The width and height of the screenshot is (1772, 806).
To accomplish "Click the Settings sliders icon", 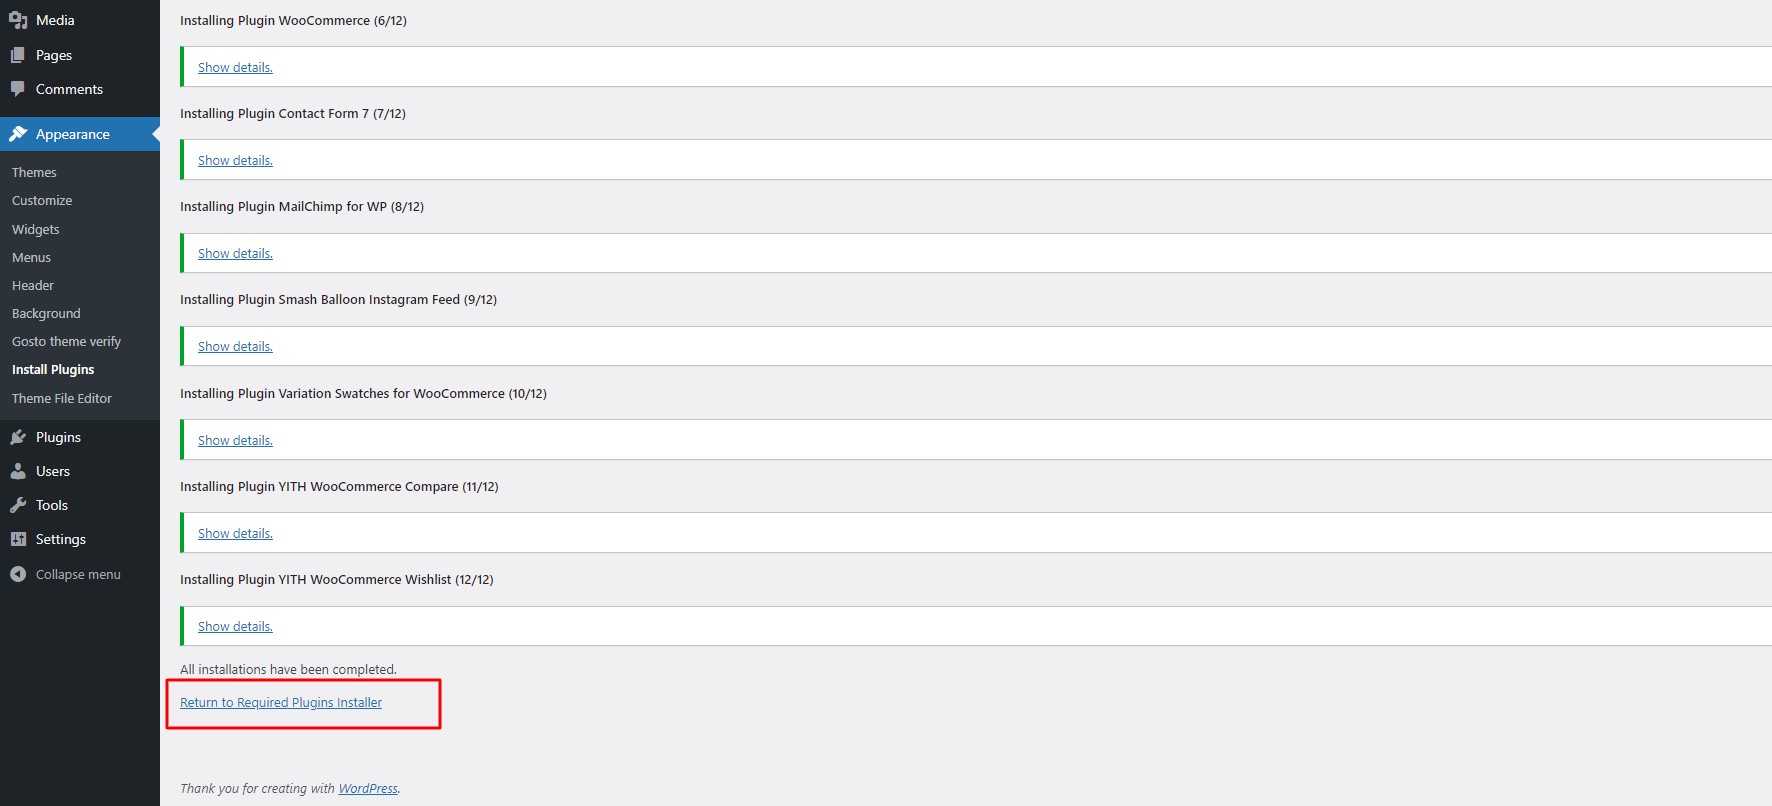I will 18,539.
